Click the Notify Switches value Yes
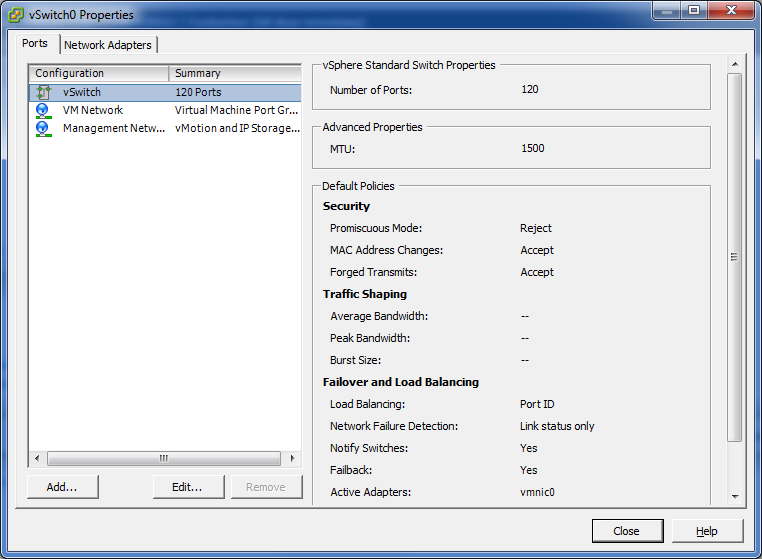The height and width of the screenshot is (559, 762). point(528,448)
